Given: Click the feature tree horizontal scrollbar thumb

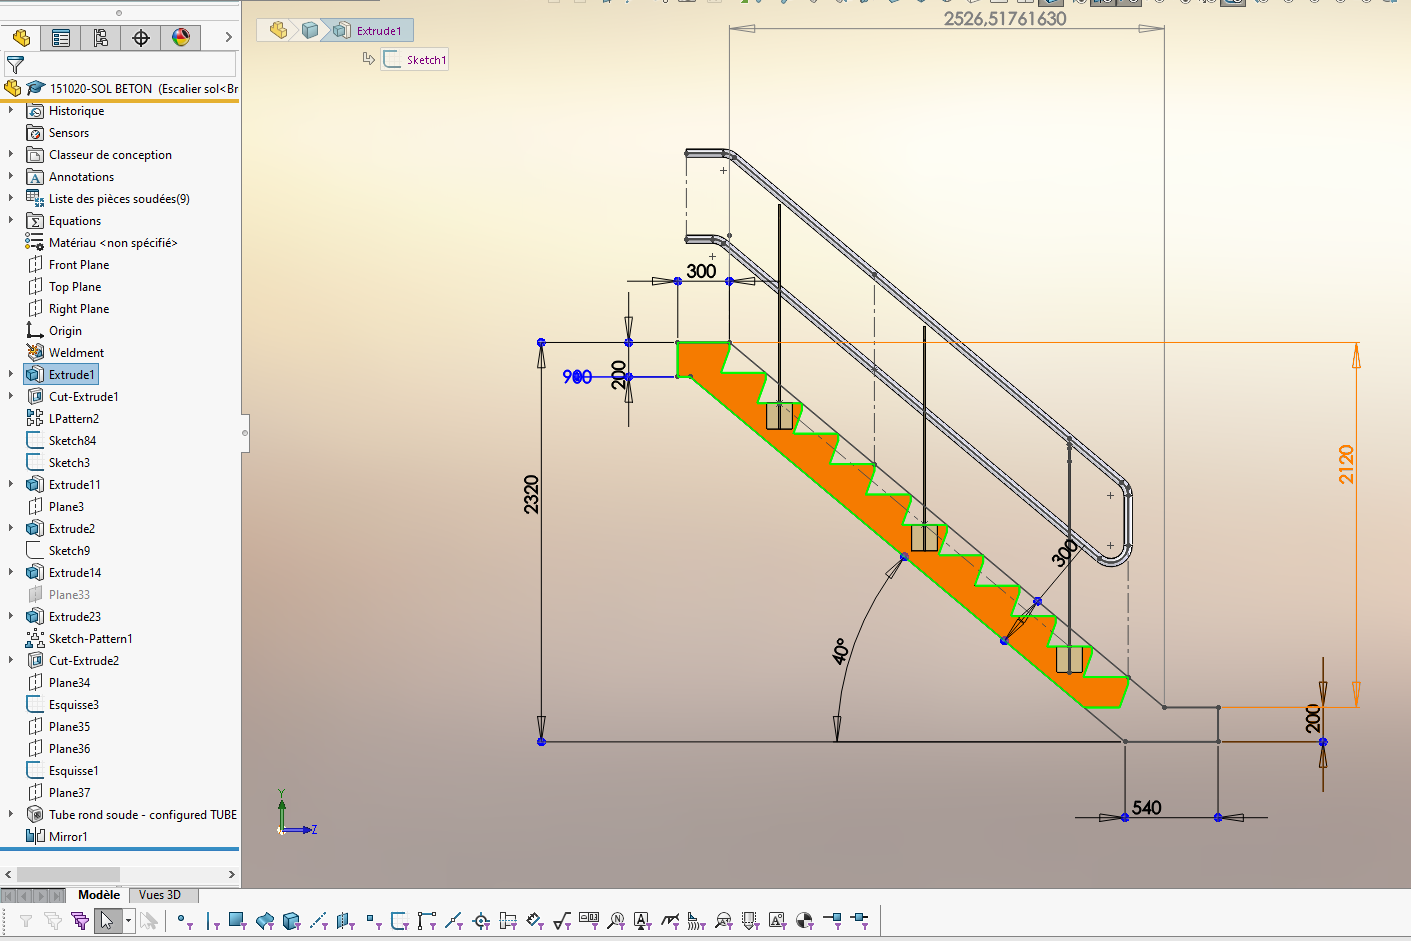Looking at the screenshot, I should click(x=68, y=874).
